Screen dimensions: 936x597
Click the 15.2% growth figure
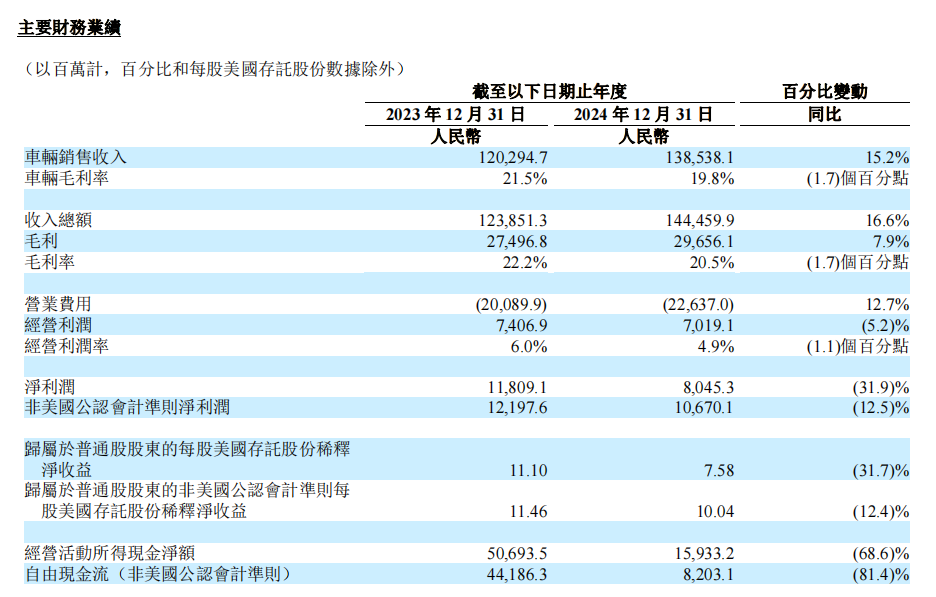tap(884, 157)
